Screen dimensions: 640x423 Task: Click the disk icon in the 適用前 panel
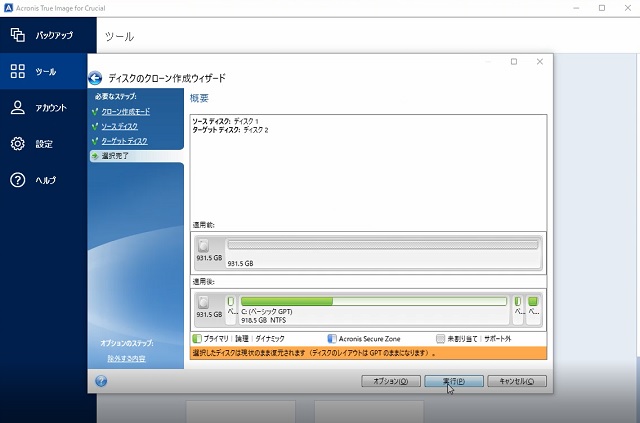(x=203, y=246)
